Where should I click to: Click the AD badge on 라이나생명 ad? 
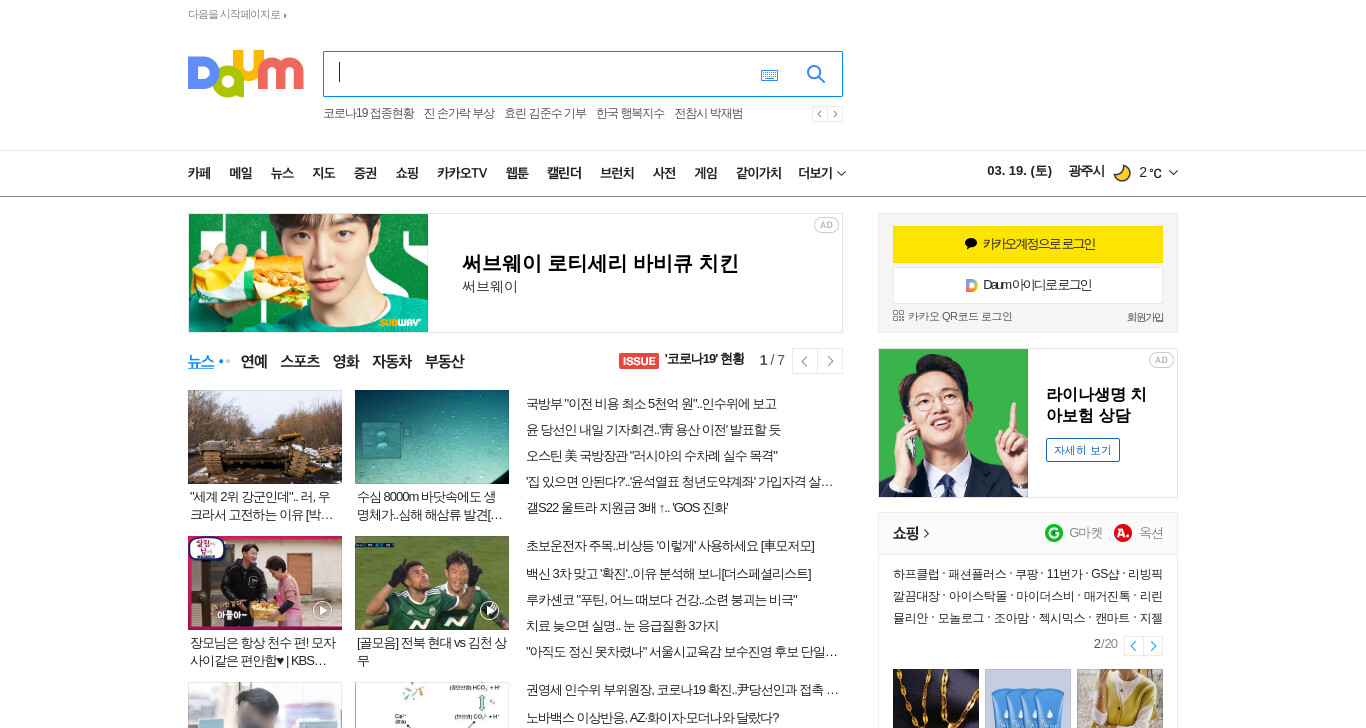(1161, 360)
